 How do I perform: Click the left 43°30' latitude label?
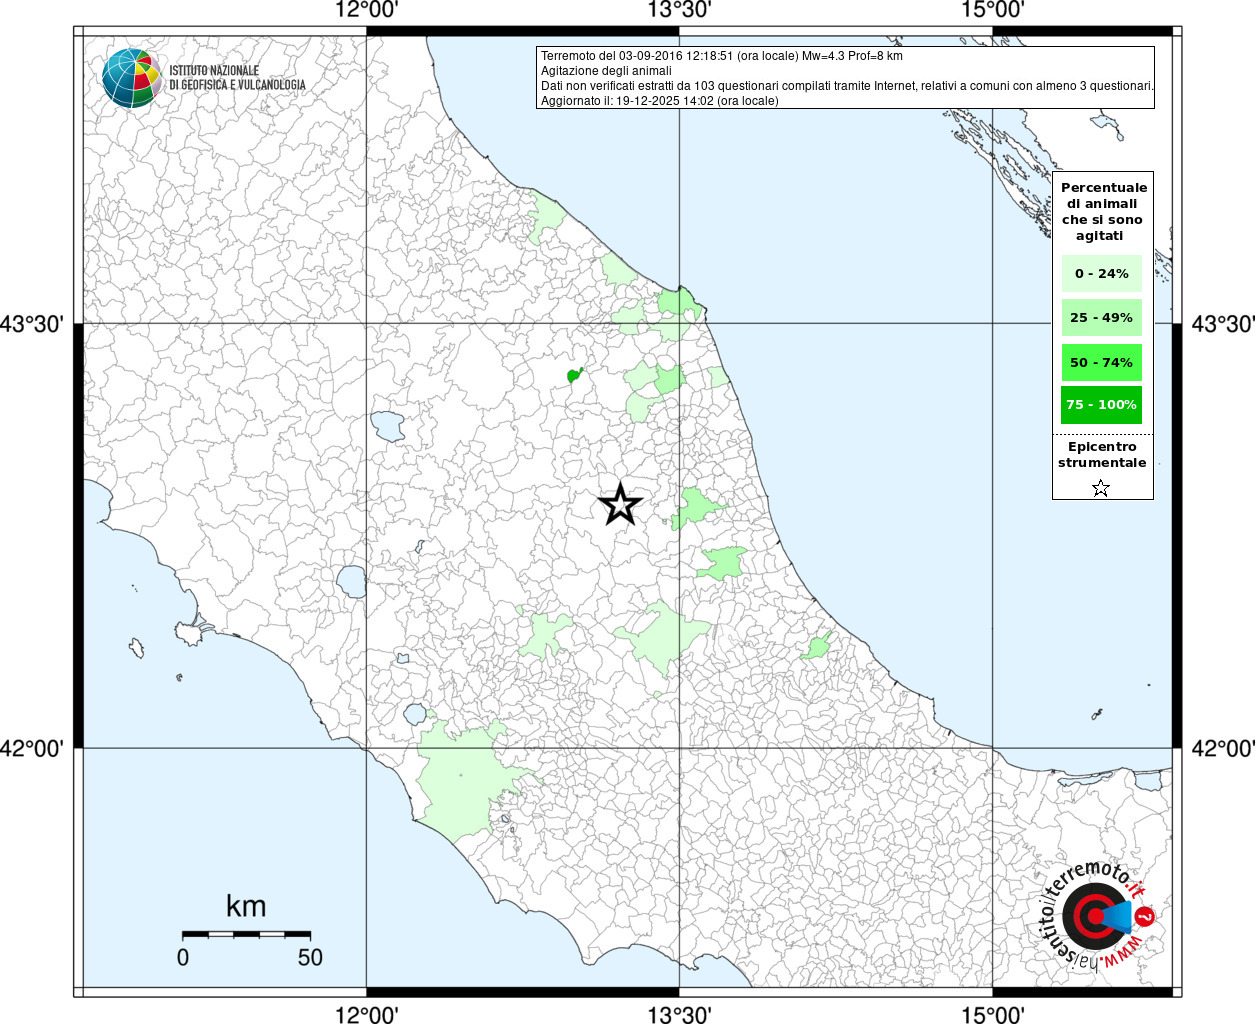pyautogui.click(x=37, y=324)
